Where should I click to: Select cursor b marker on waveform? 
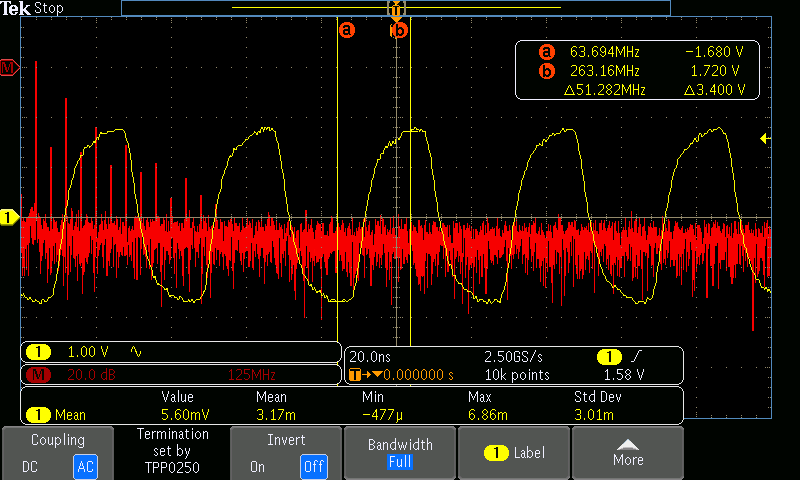pyautogui.click(x=399, y=31)
